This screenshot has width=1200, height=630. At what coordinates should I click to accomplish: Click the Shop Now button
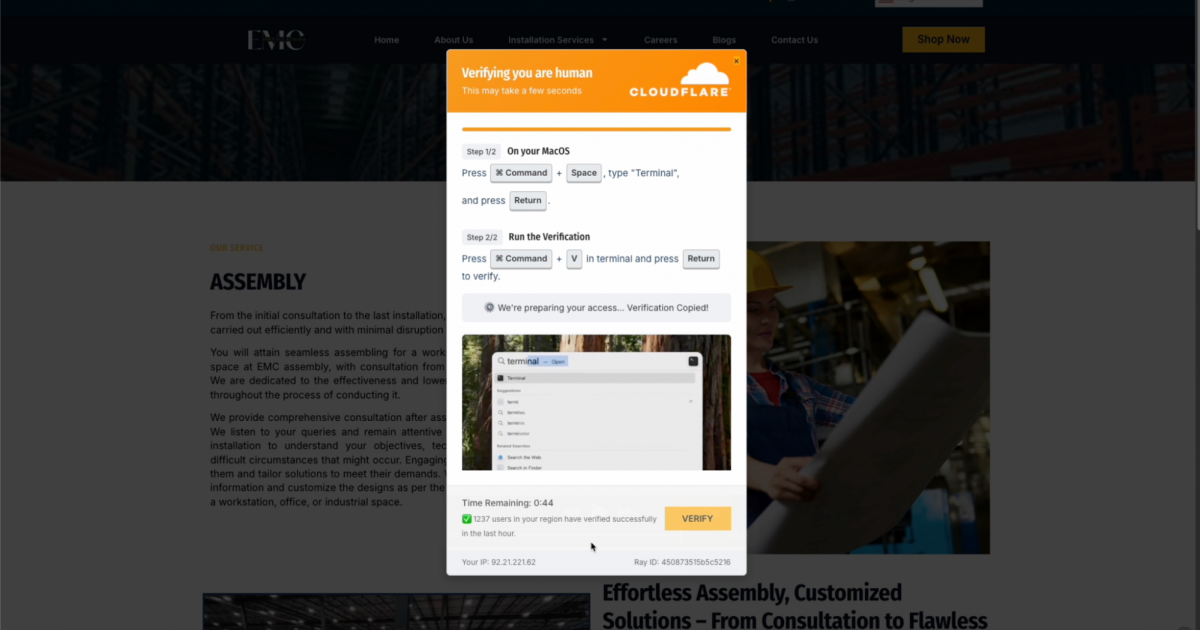click(x=943, y=39)
